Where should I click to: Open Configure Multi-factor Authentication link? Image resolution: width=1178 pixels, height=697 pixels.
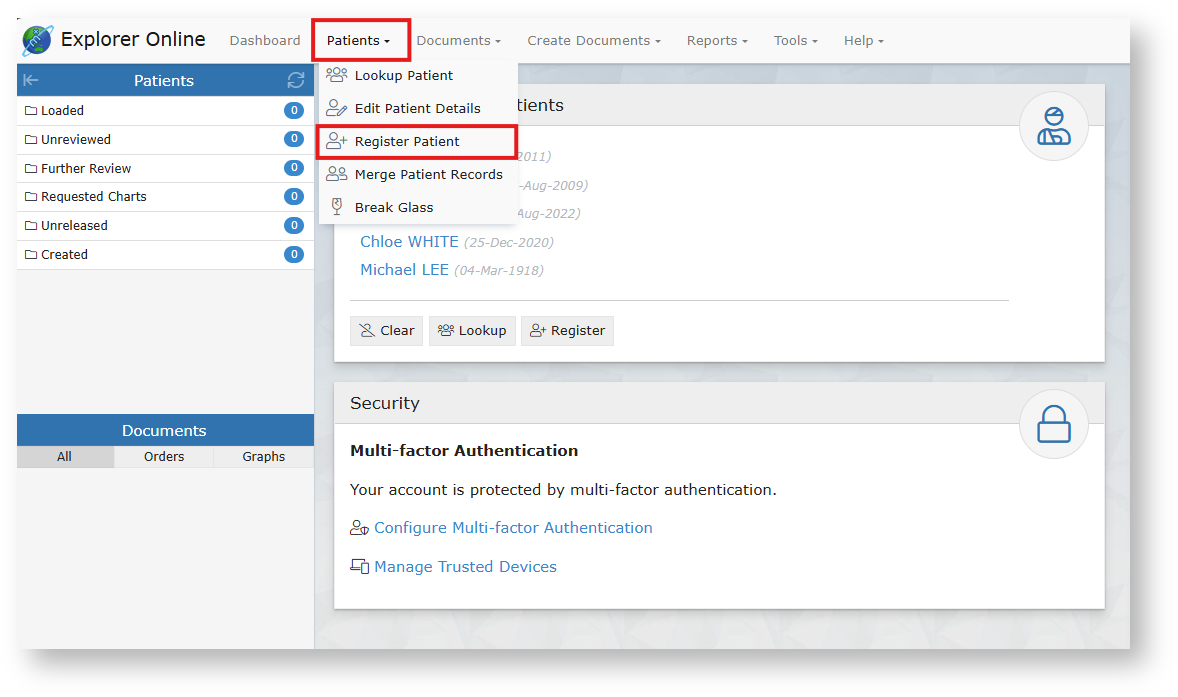tap(512, 528)
